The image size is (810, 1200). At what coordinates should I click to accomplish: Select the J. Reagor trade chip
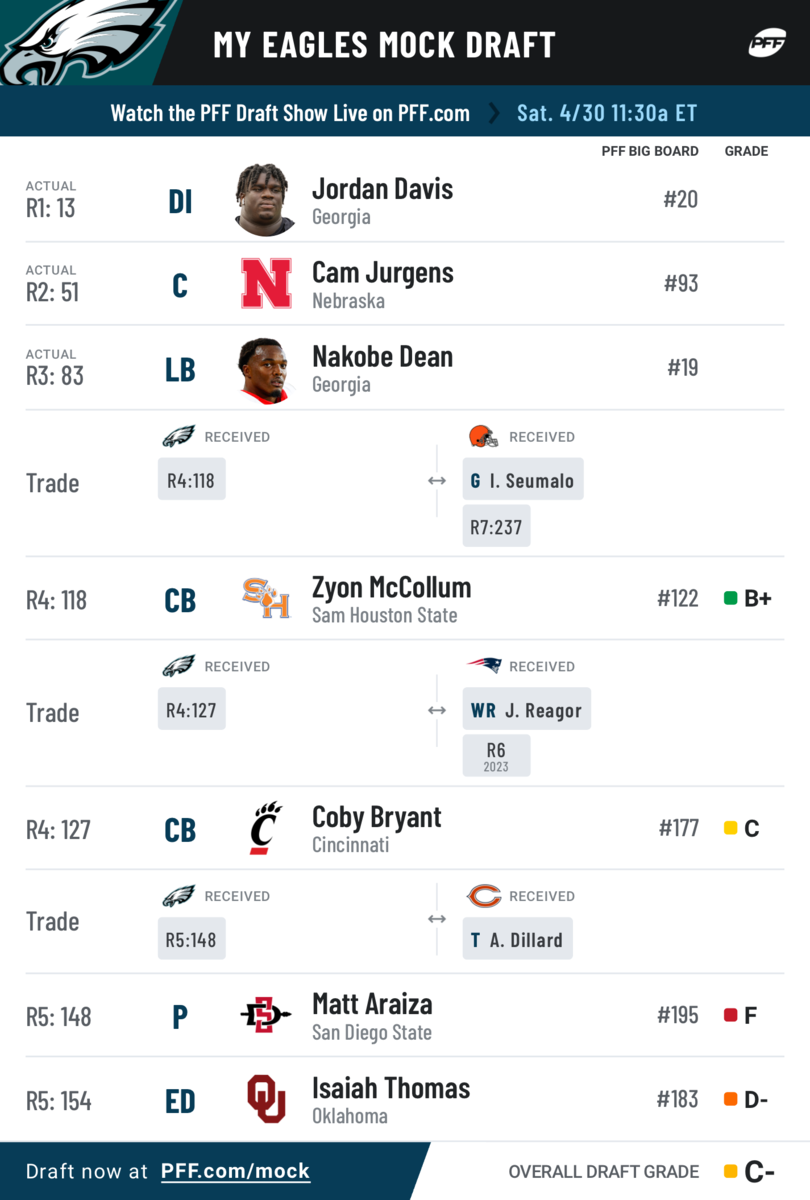point(527,709)
